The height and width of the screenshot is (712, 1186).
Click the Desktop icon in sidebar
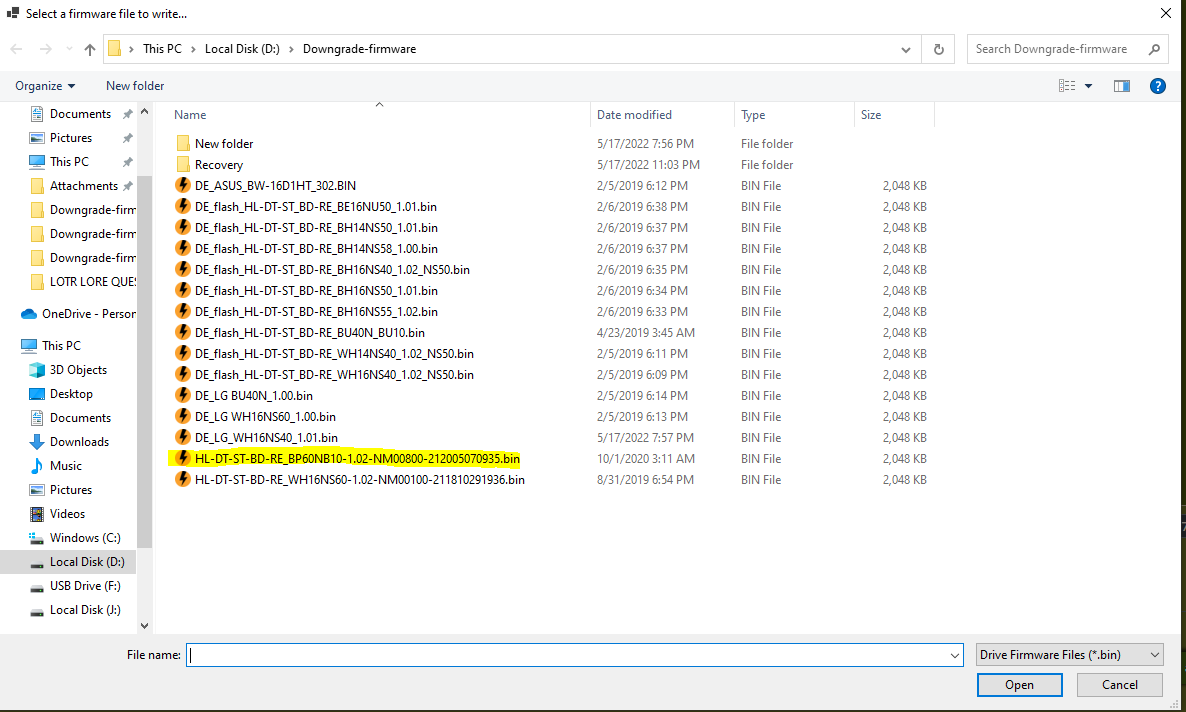[36, 394]
